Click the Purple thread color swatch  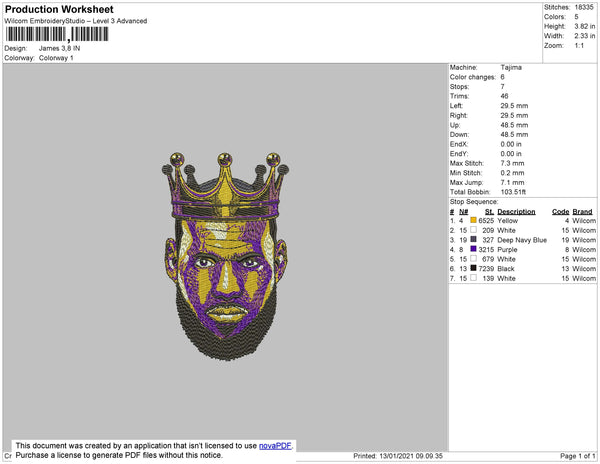pyautogui.click(x=473, y=249)
